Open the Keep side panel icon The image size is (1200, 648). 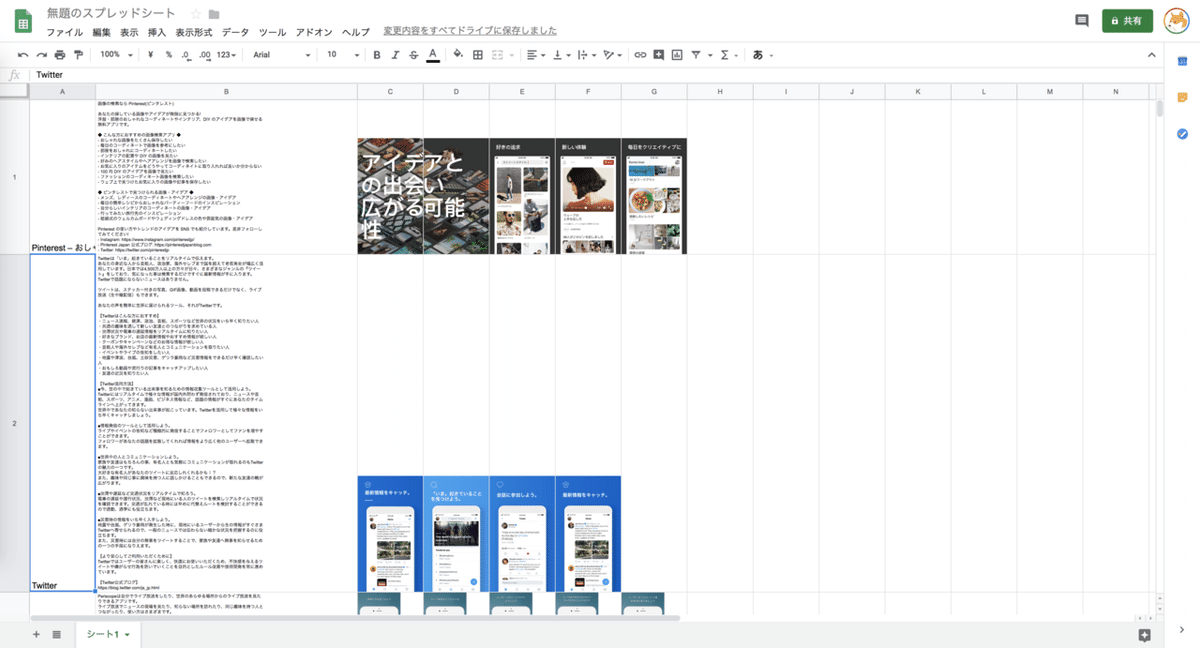1182,97
